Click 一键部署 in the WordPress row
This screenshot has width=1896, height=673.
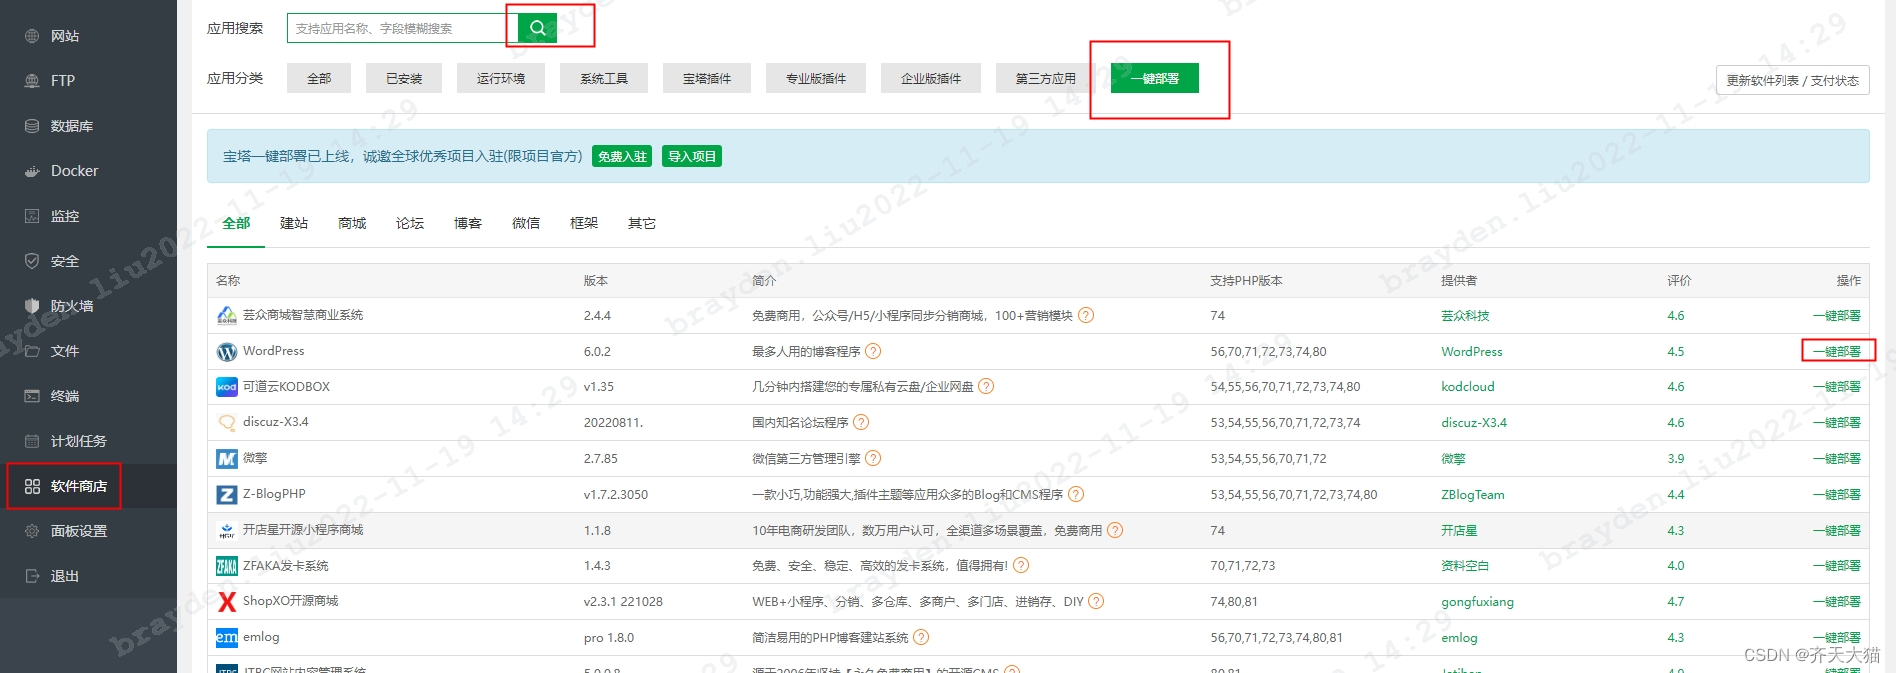coord(1837,351)
